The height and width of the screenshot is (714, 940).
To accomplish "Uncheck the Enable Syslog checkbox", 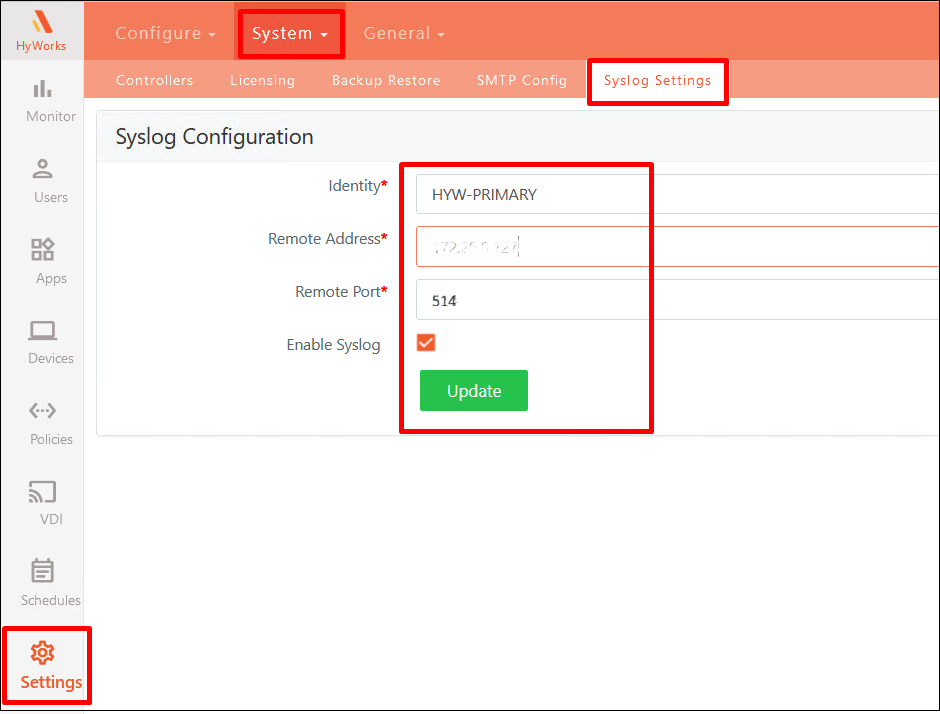I will tap(426, 343).
